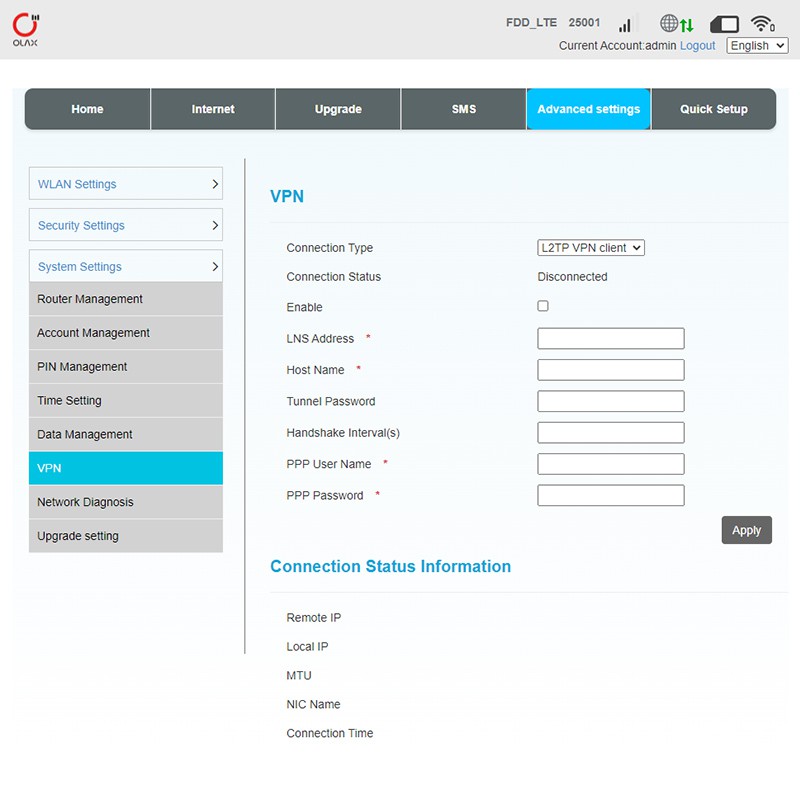Open the English language selector

pyautogui.click(x=757, y=46)
